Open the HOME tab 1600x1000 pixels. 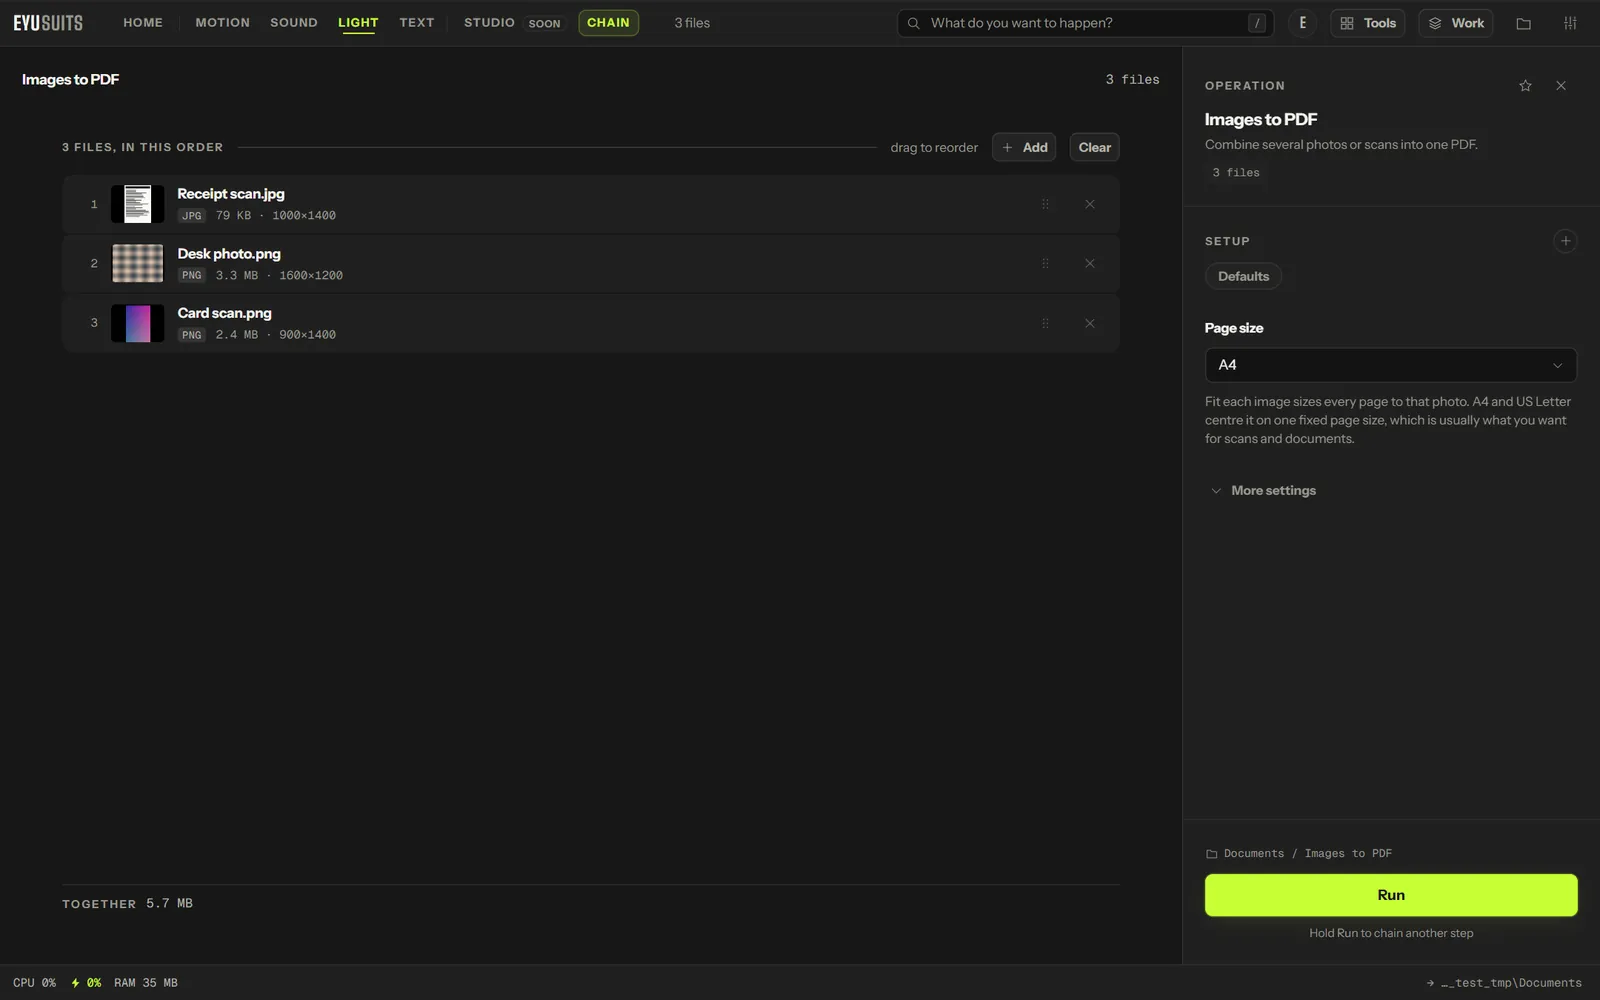pyautogui.click(x=143, y=23)
